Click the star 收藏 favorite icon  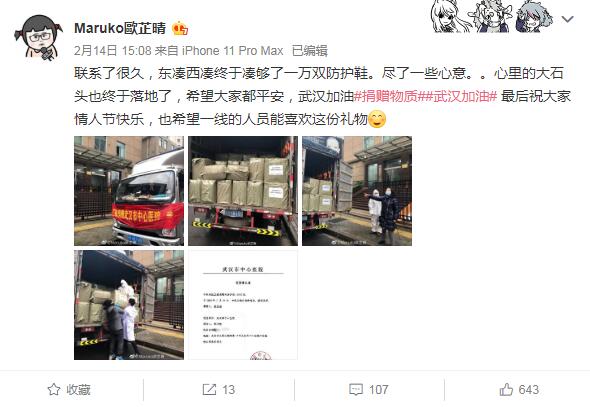pos(54,389)
